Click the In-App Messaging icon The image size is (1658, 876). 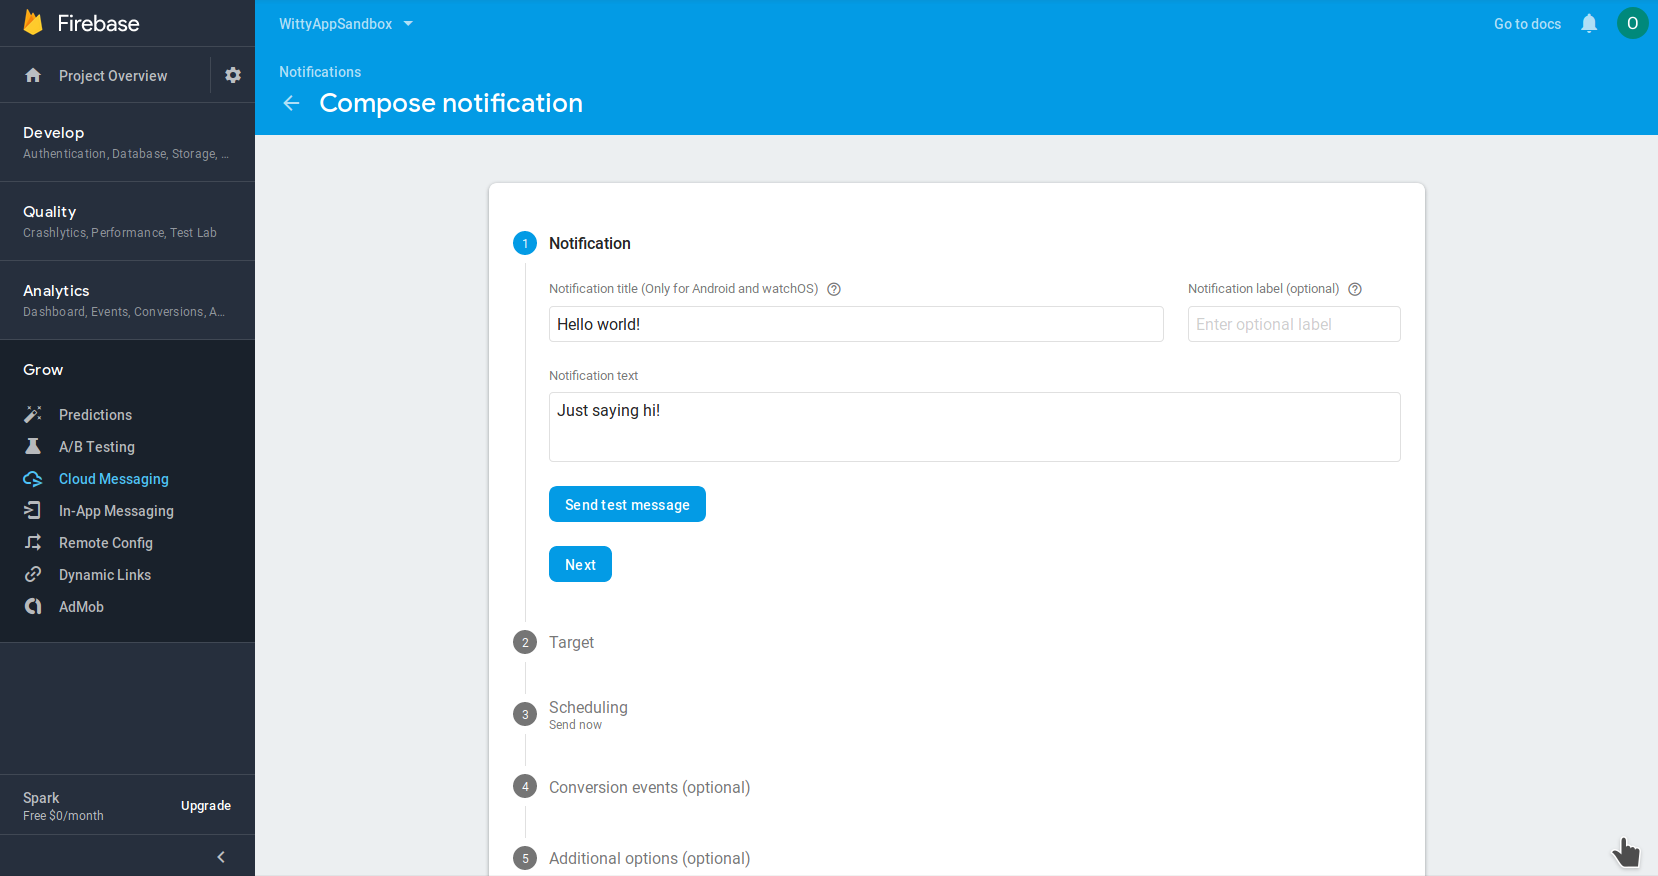tap(33, 510)
